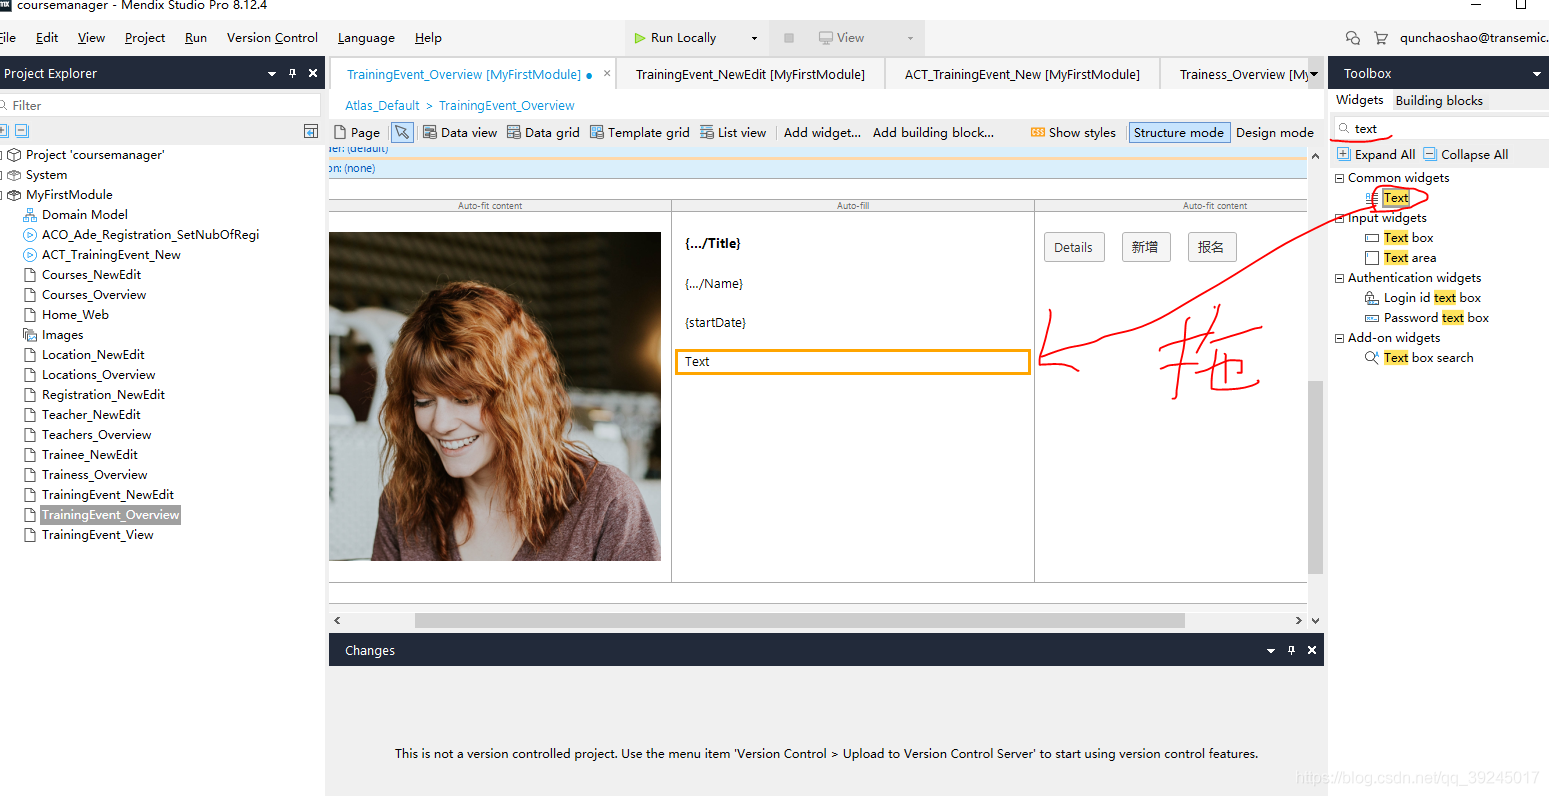Click the shopping cart icon
The width and height of the screenshot is (1549, 796).
tap(1381, 38)
